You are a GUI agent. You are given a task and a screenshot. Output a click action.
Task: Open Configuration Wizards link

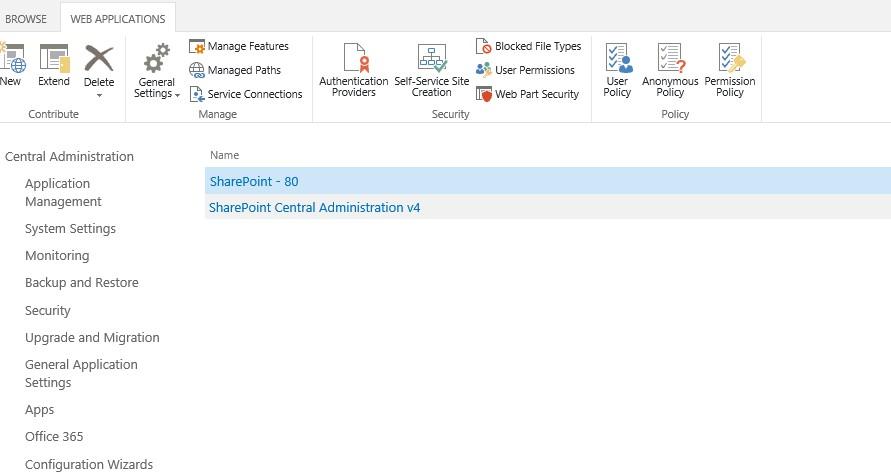point(89,464)
